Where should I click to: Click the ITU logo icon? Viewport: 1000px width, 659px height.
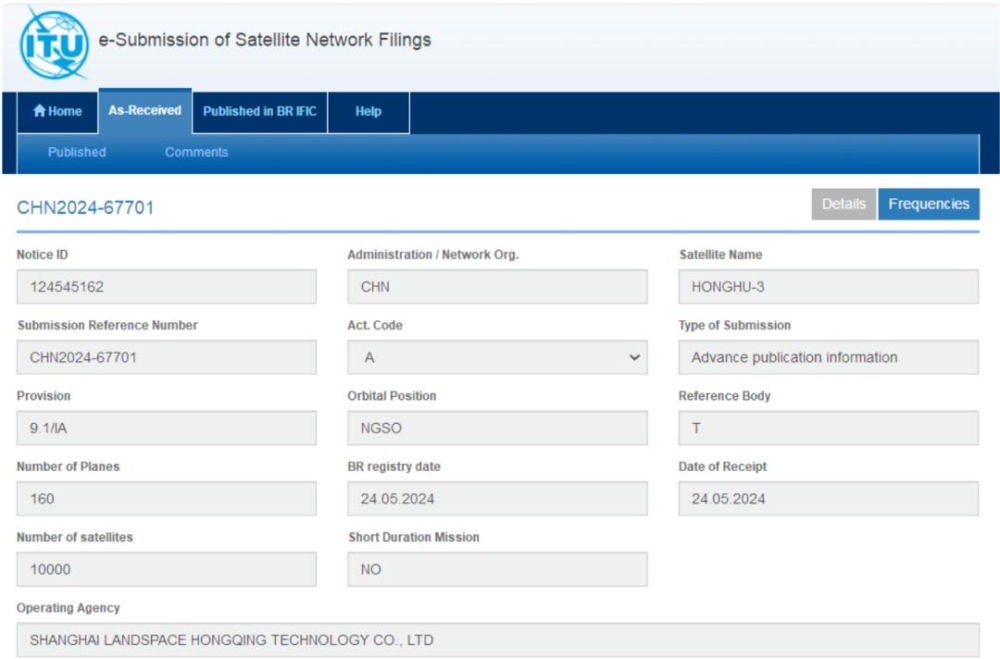coord(54,43)
